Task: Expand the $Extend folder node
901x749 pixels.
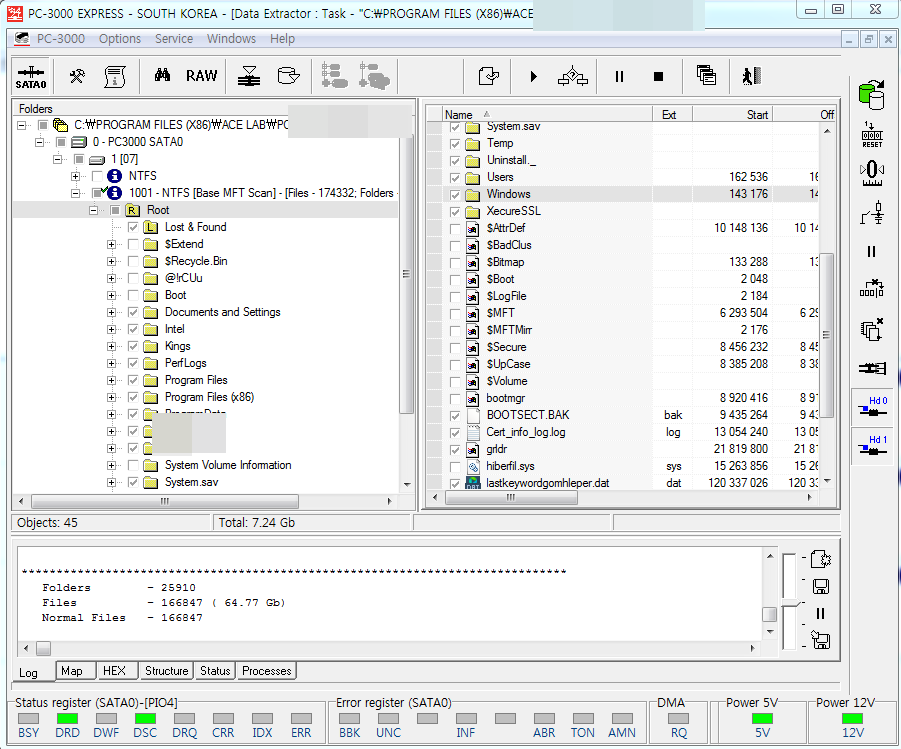Action: pos(111,244)
